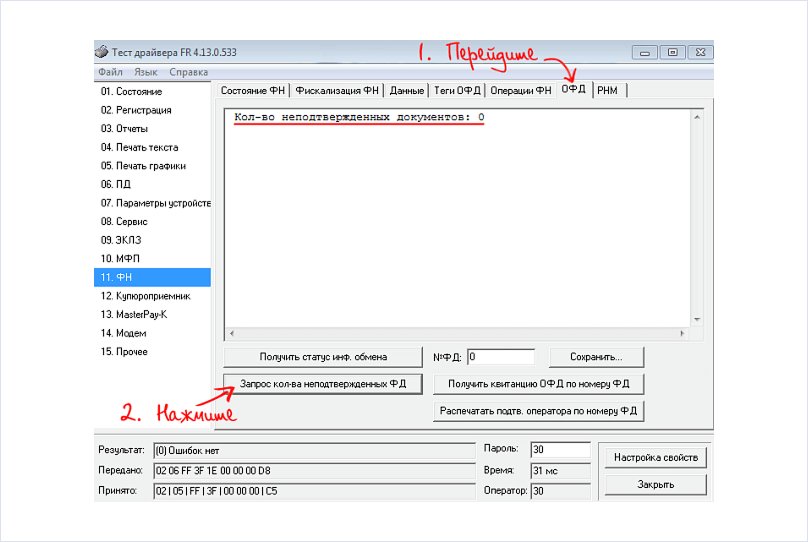Select 01. Состояние in the sidebar list

[x=131, y=92]
